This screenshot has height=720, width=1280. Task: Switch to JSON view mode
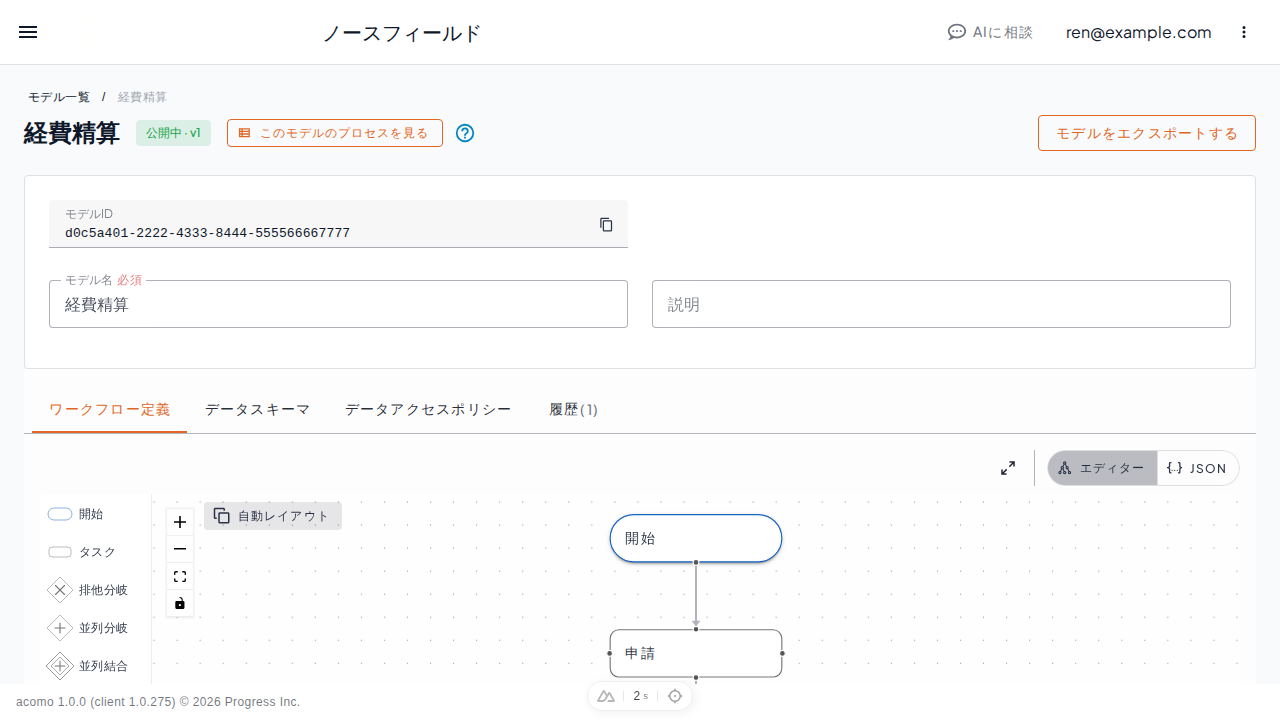pos(1198,468)
